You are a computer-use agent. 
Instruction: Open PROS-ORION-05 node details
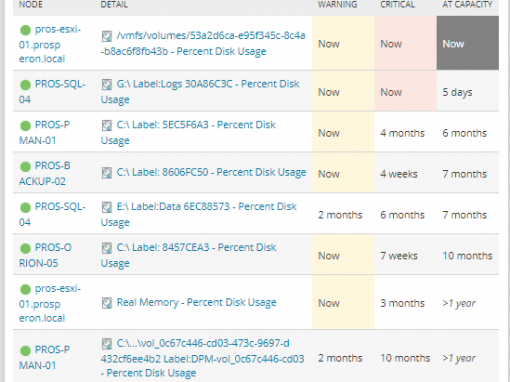pyautogui.click(x=45, y=255)
